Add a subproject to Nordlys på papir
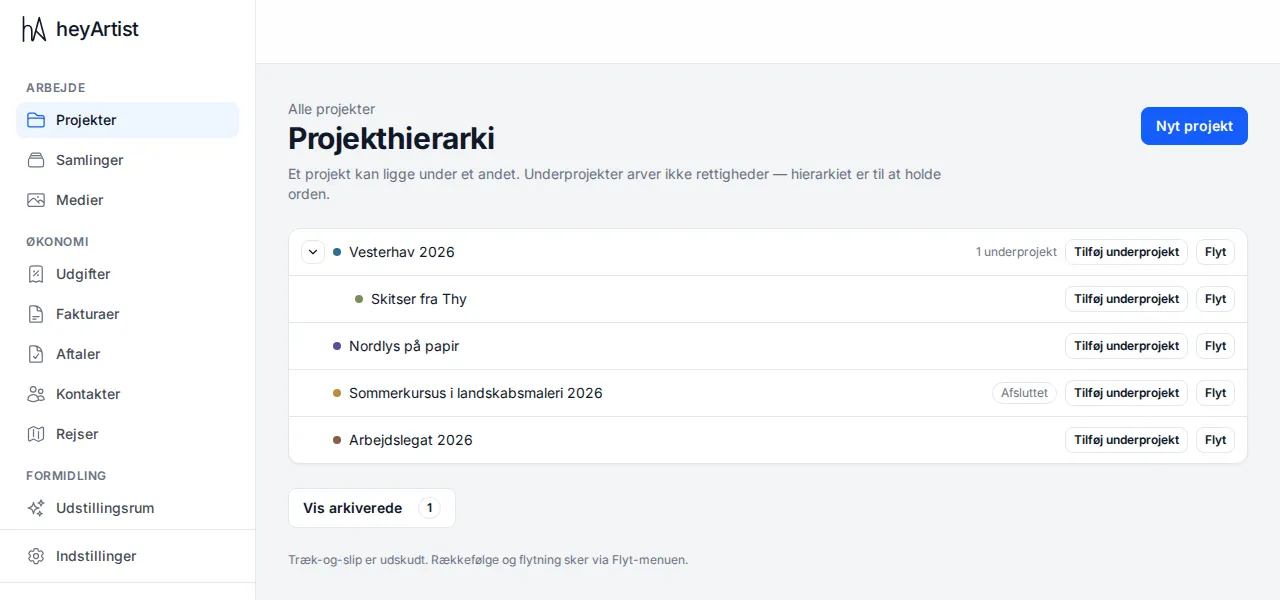The width and height of the screenshot is (1280, 600). (1126, 346)
